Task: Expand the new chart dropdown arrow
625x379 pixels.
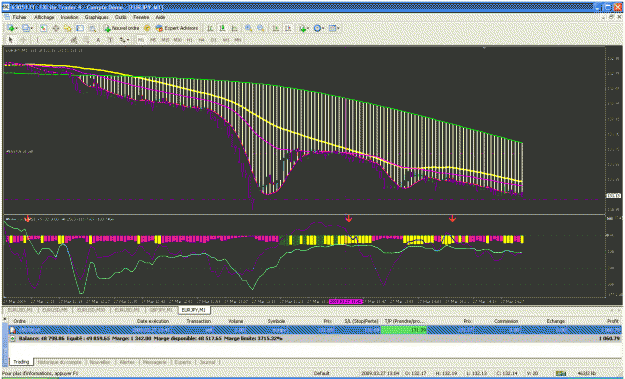Action: coord(16,28)
